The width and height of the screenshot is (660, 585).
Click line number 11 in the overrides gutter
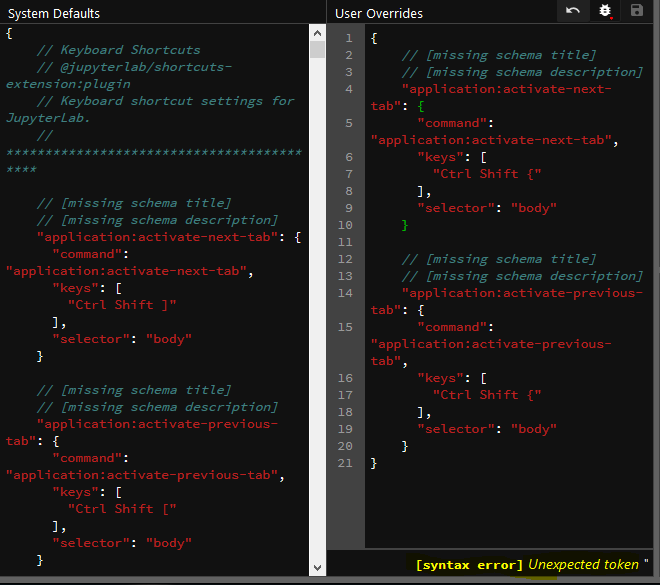pos(345,242)
